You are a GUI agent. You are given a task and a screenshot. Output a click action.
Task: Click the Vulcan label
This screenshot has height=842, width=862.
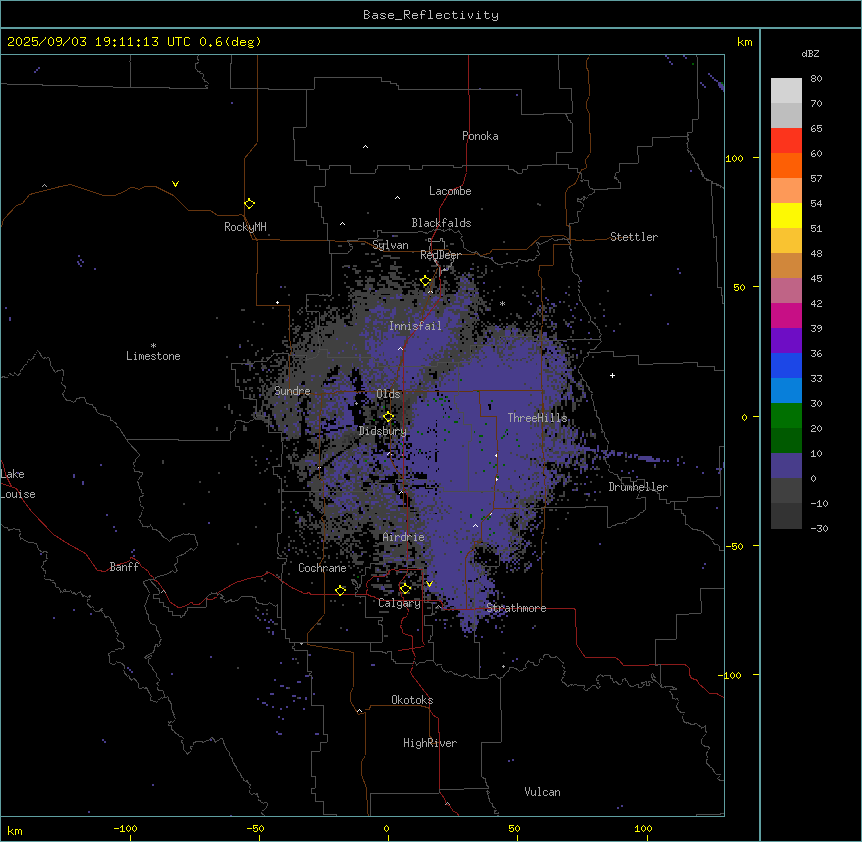pos(543,792)
